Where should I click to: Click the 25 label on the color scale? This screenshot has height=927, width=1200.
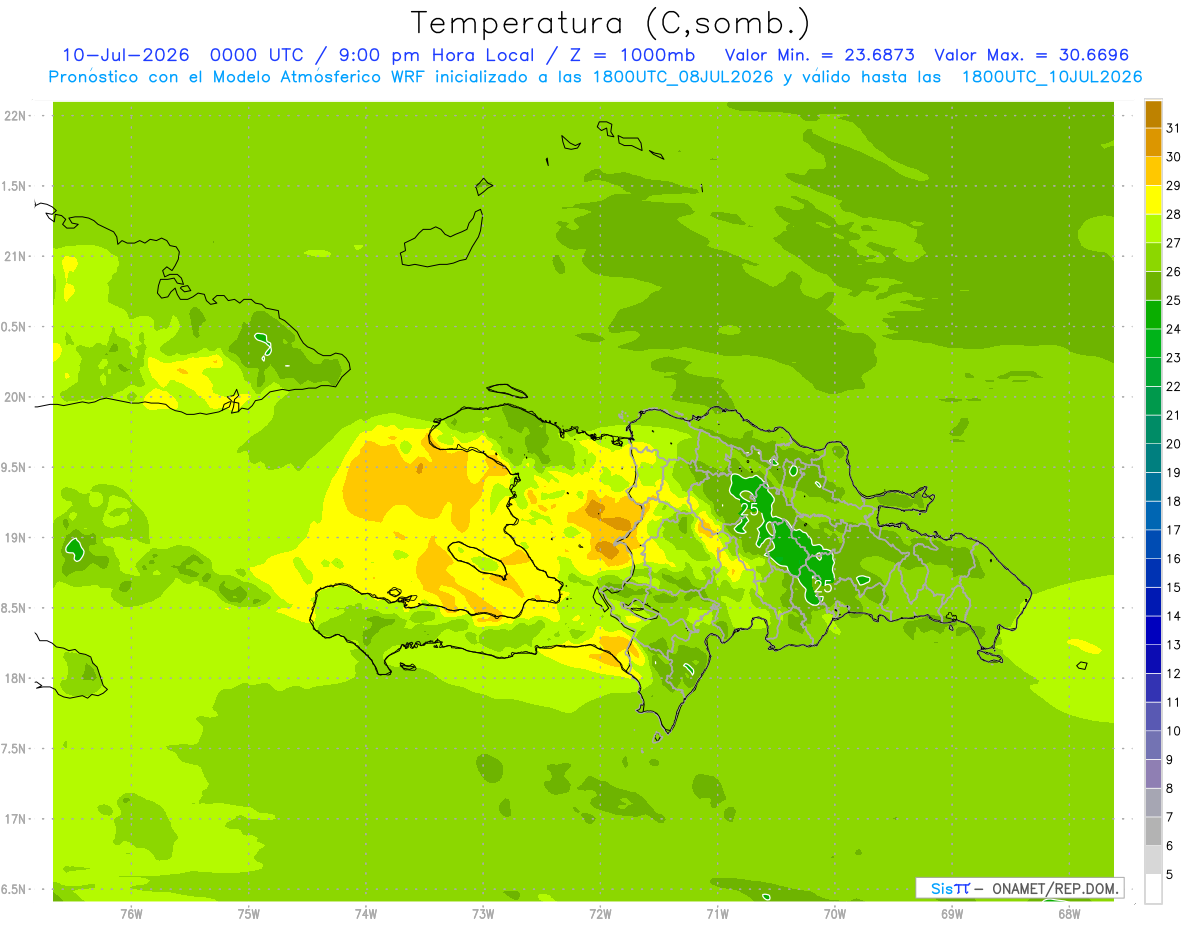1174,300
